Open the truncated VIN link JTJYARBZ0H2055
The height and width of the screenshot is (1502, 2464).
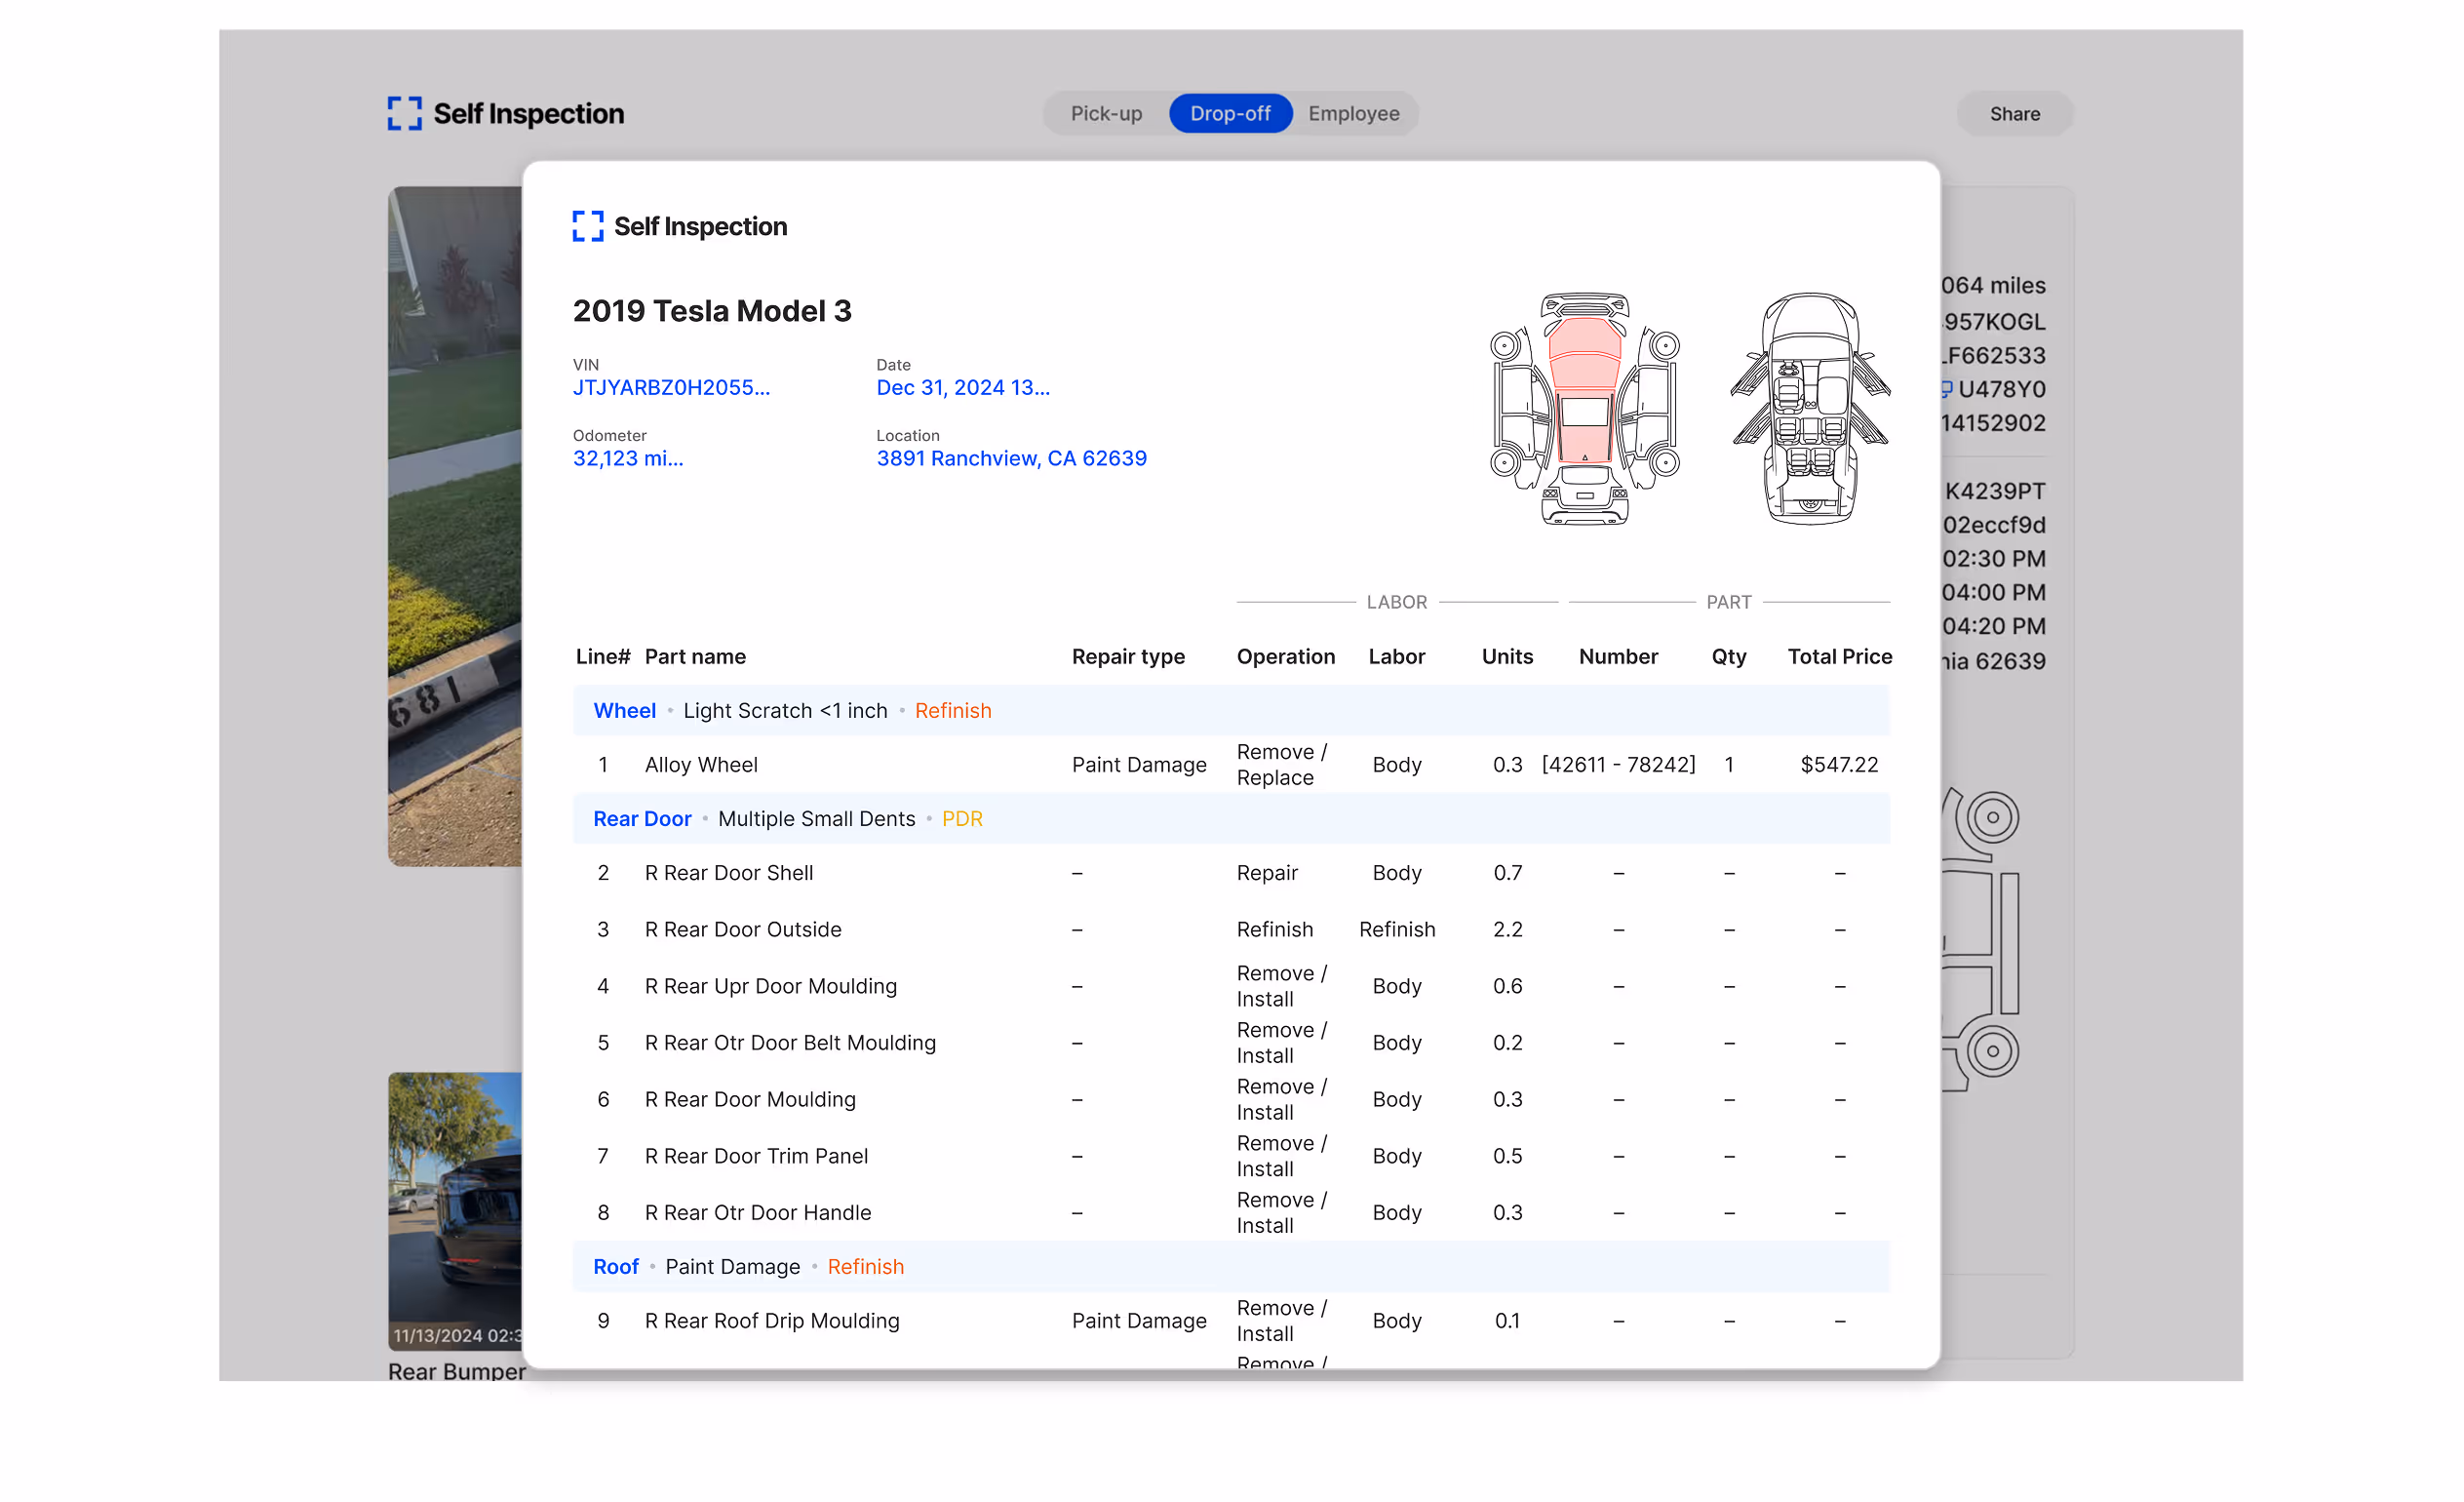pos(671,388)
